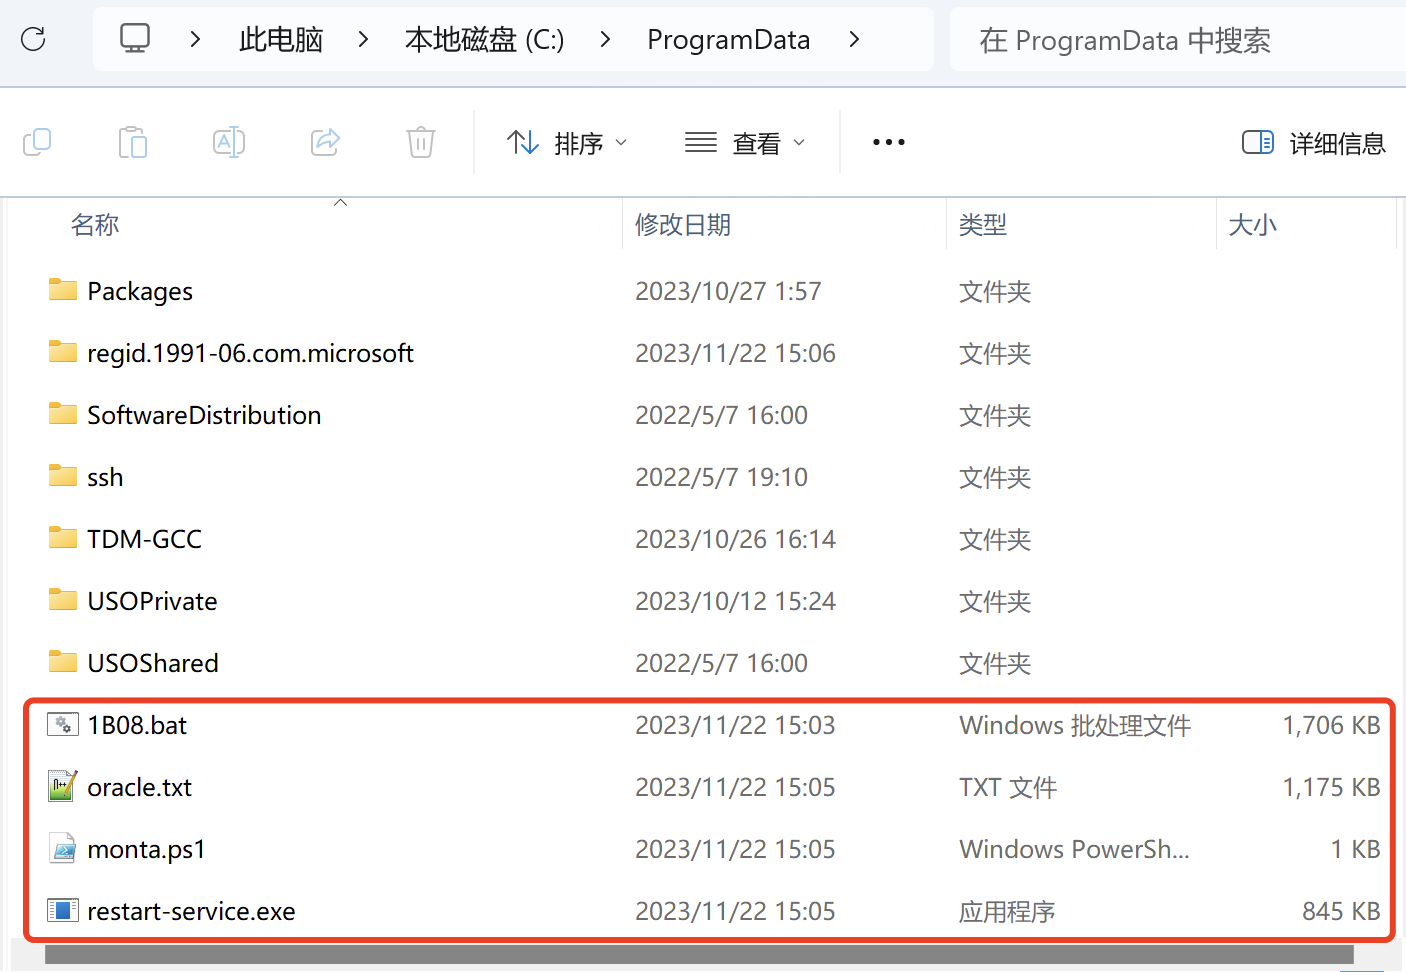This screenshot has height=972, width=1406.
Task: Navigate to 本地磁盘 (C:) breadcrumb
Action: pos(484,39)
